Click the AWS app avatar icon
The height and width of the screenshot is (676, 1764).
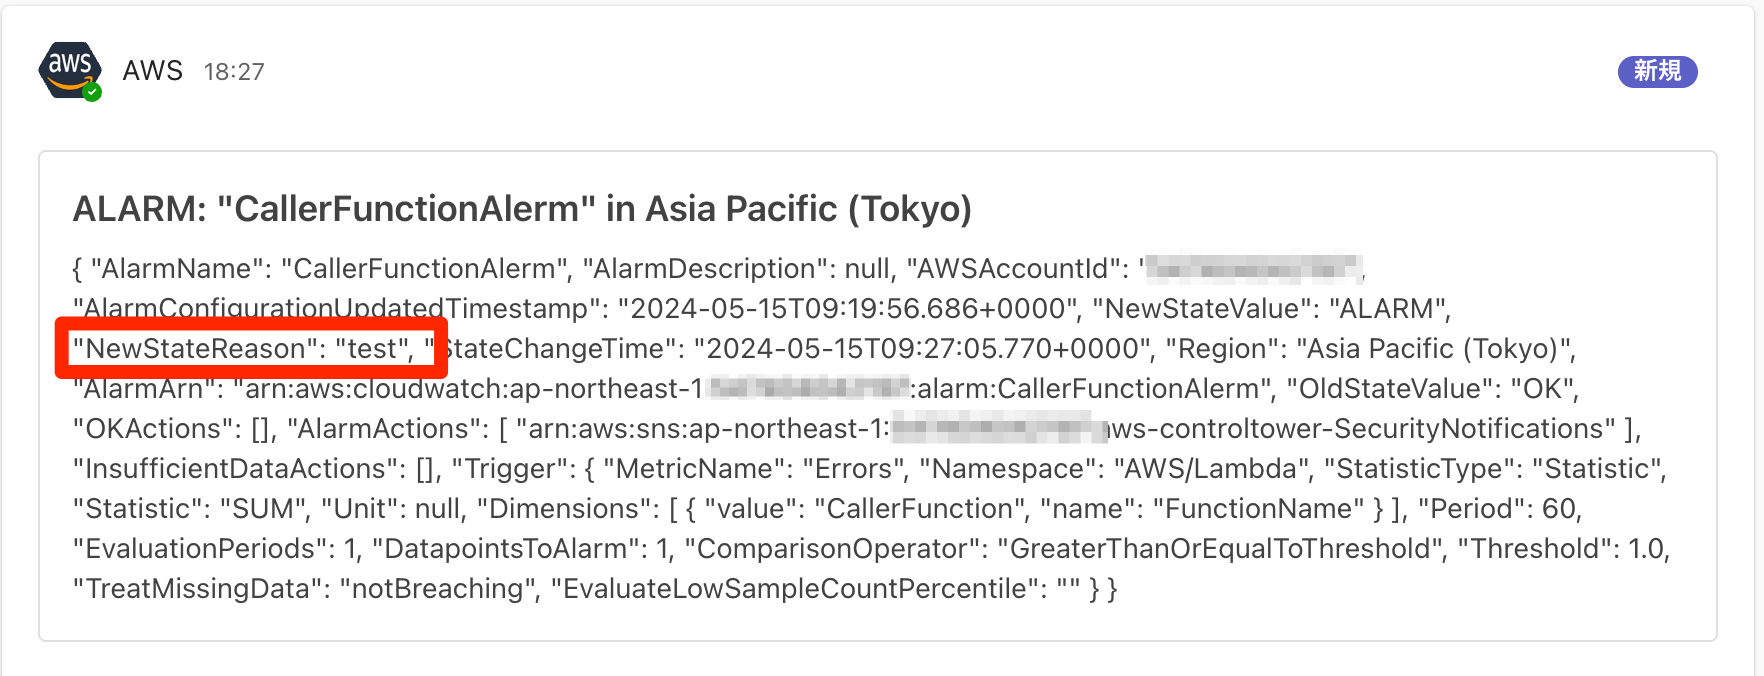click(70, 71)
